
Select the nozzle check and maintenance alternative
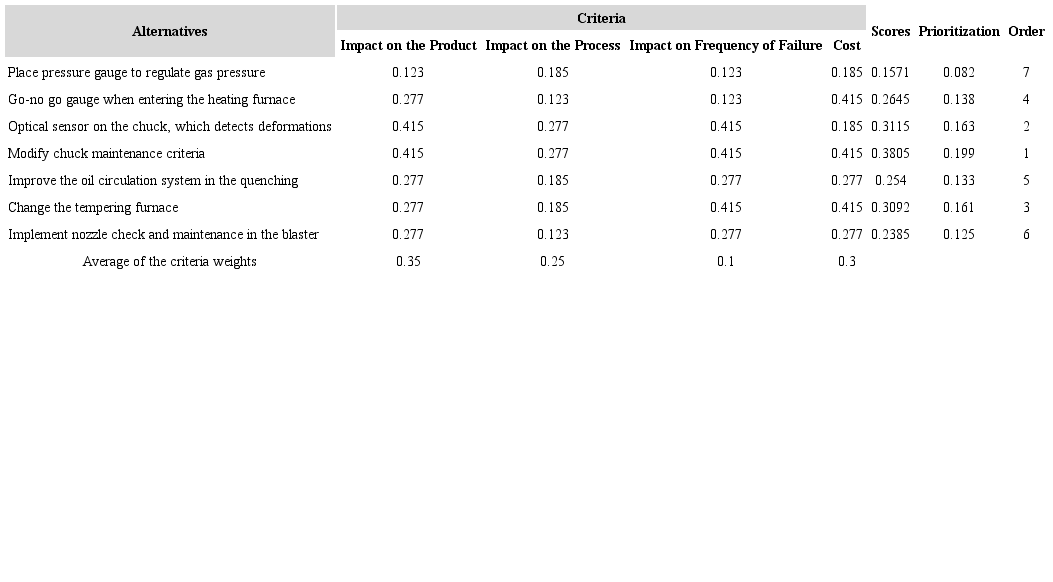[x=164, y=234]
